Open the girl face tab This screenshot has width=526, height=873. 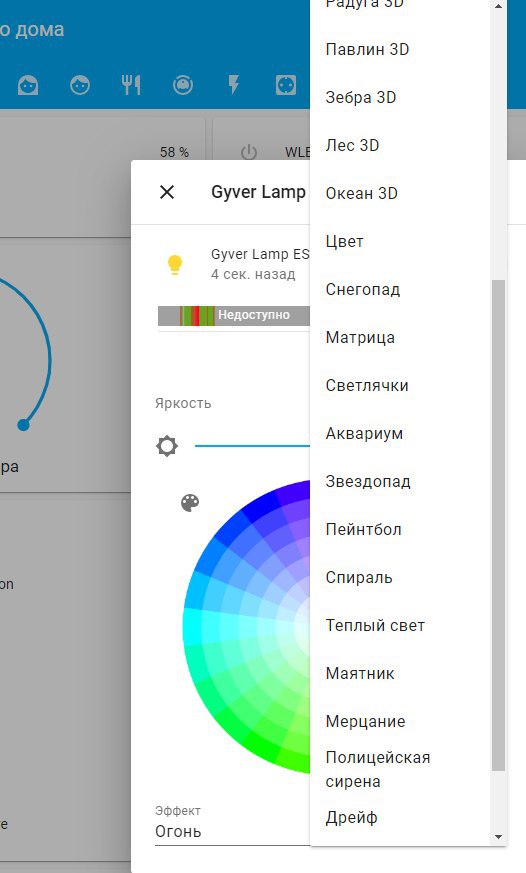tap(28, 85)
